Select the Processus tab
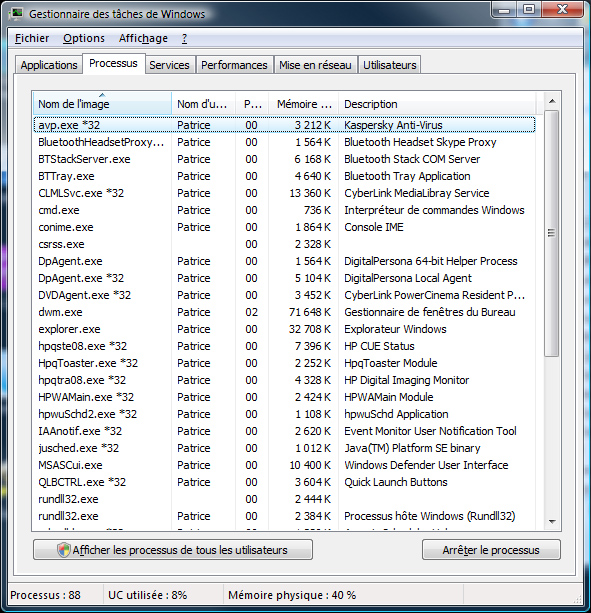Viewport: 591px width, 613px height. tap(113, 63)
